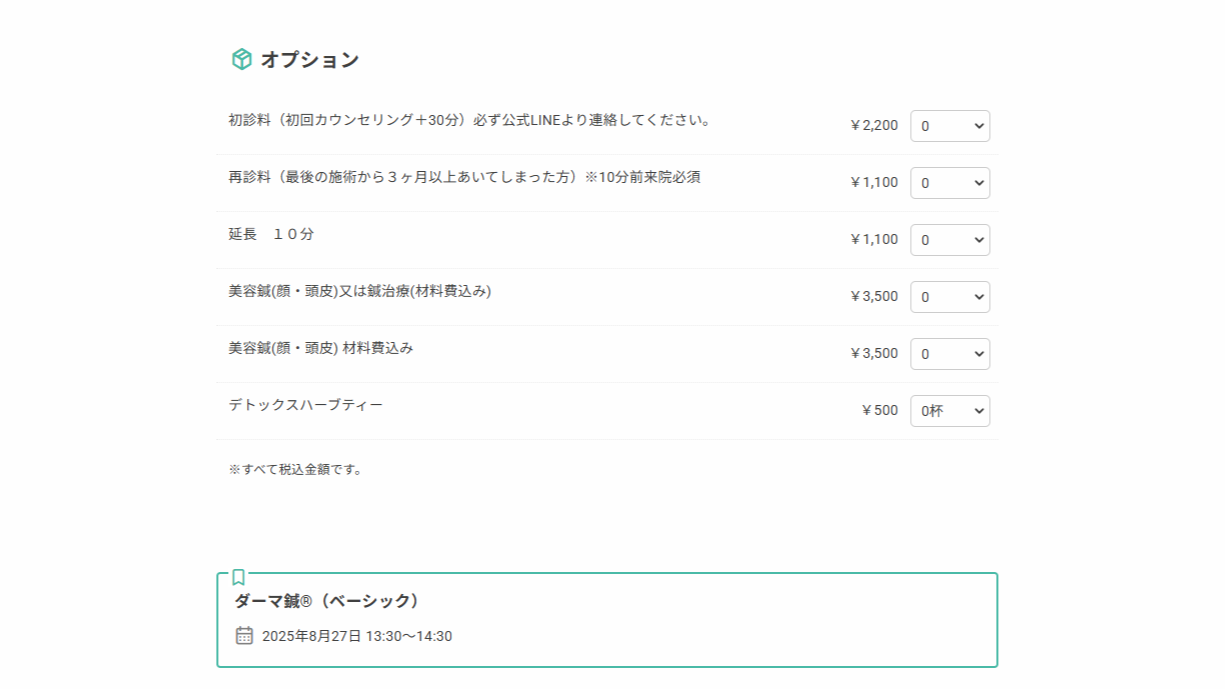The height and width of the screenshot is (689, 1225).
Task: Open the デトックスハーブティー 0杯 dropdown
Action: coord(950,411)
